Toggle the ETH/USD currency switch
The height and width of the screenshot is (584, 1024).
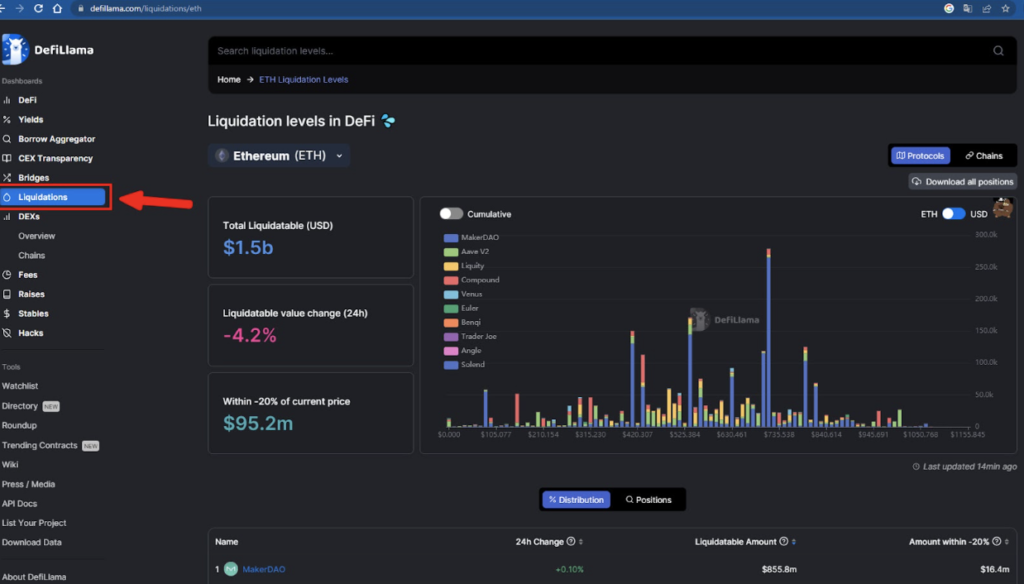(x=953, y=214)
